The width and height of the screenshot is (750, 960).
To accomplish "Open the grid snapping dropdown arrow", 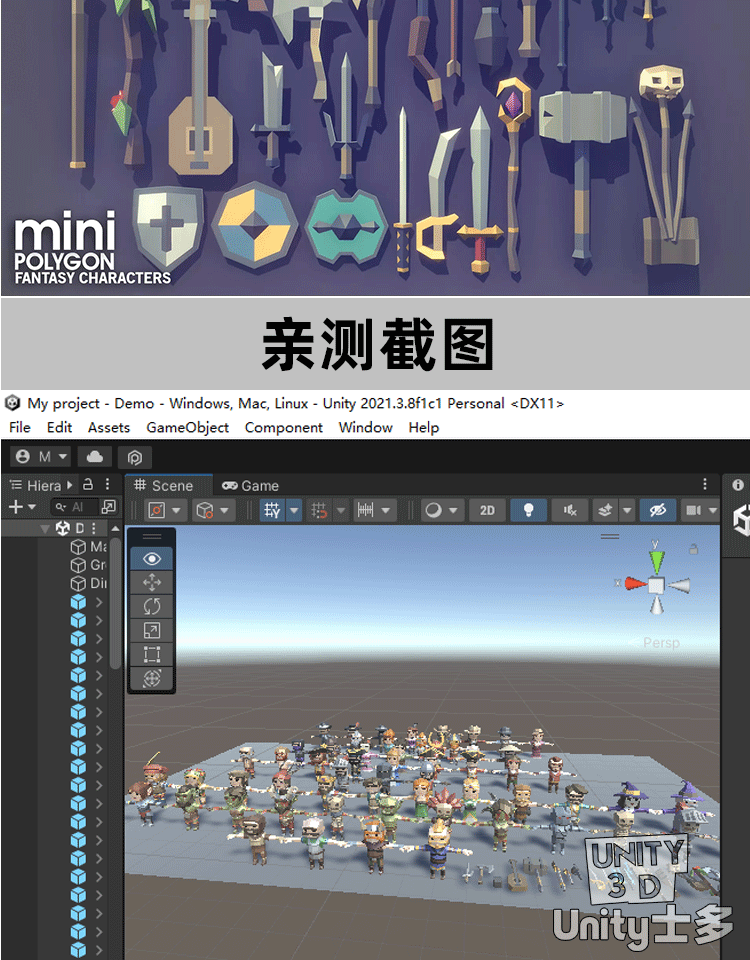I will (x=341, y=510).
